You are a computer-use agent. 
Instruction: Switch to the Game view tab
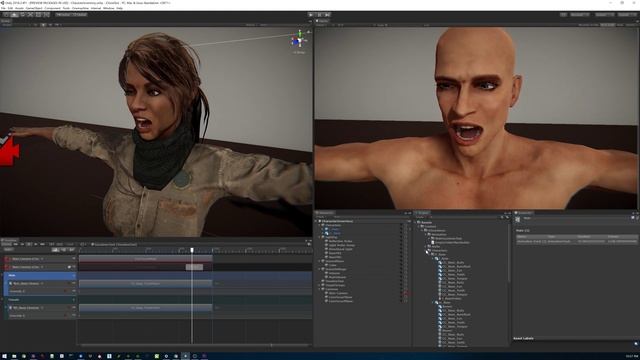[322, 20]
